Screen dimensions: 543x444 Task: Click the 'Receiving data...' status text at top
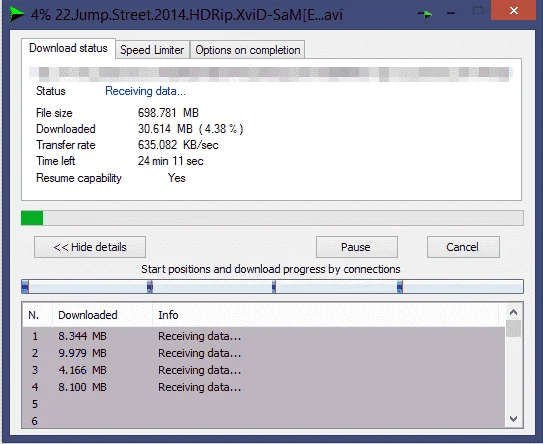click(145, 91)
